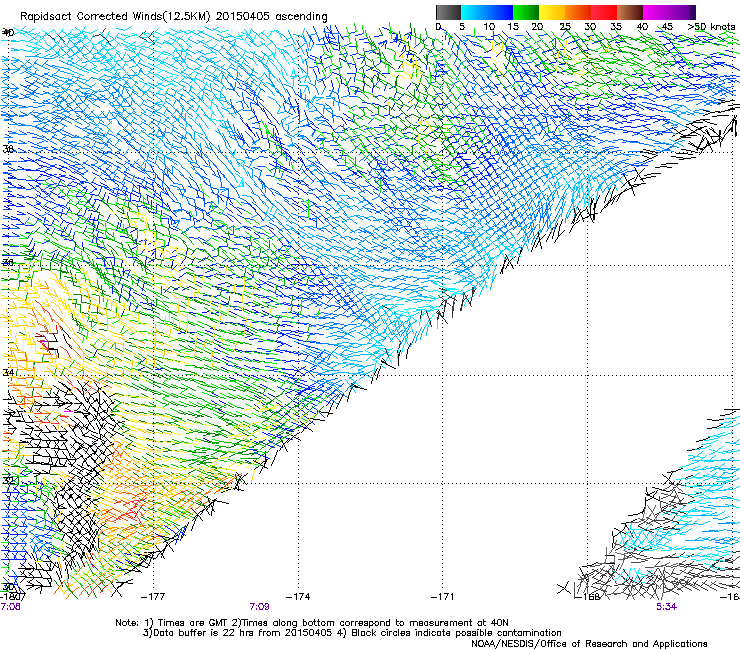This screenshot has height=650, width=740.
Task: Click the green 15-20 knots legend swatch
Action: 526,12
